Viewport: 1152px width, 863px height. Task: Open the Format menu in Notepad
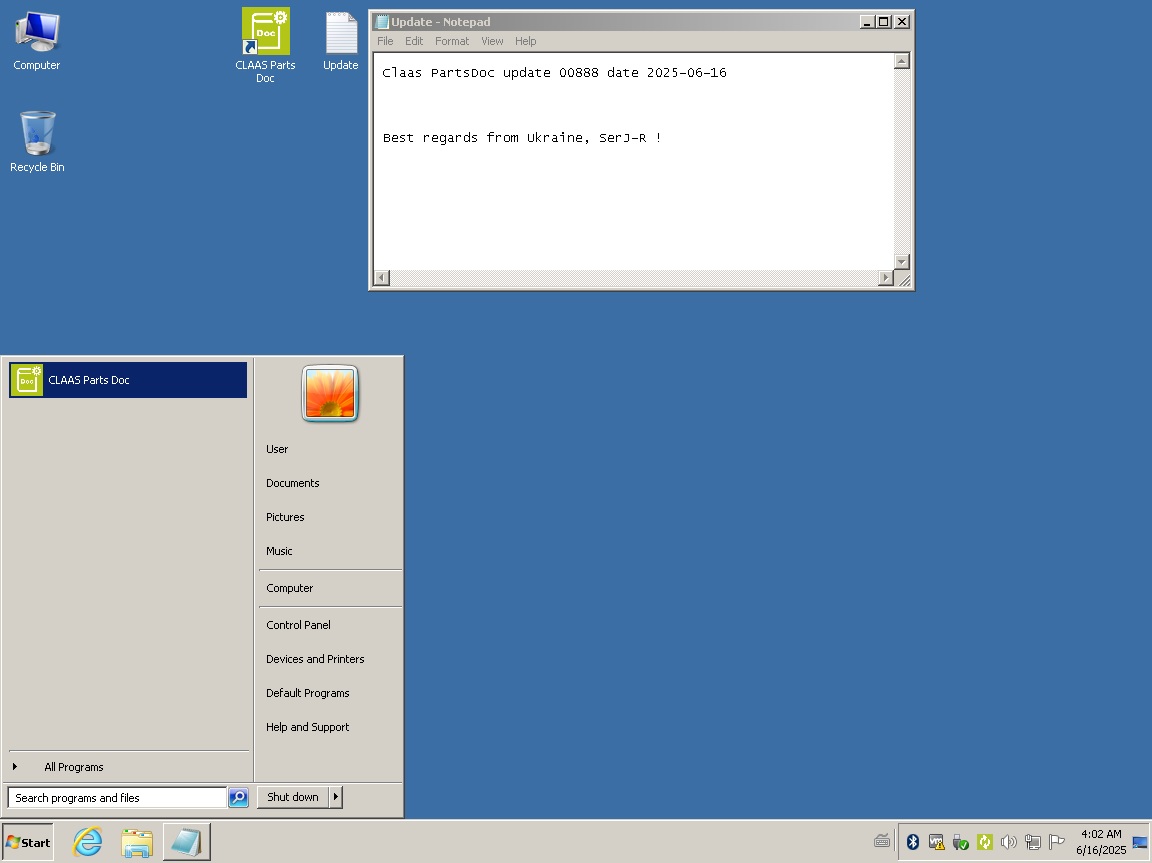(452, 41)
